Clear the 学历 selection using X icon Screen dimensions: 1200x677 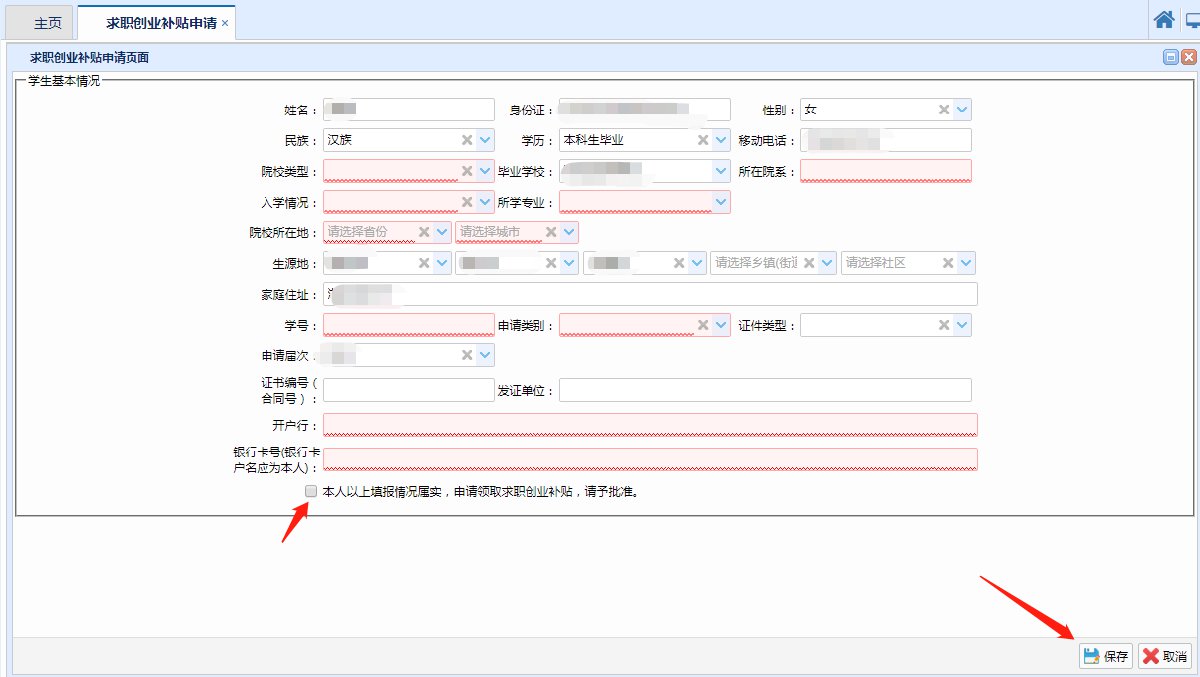pos(703,140)
